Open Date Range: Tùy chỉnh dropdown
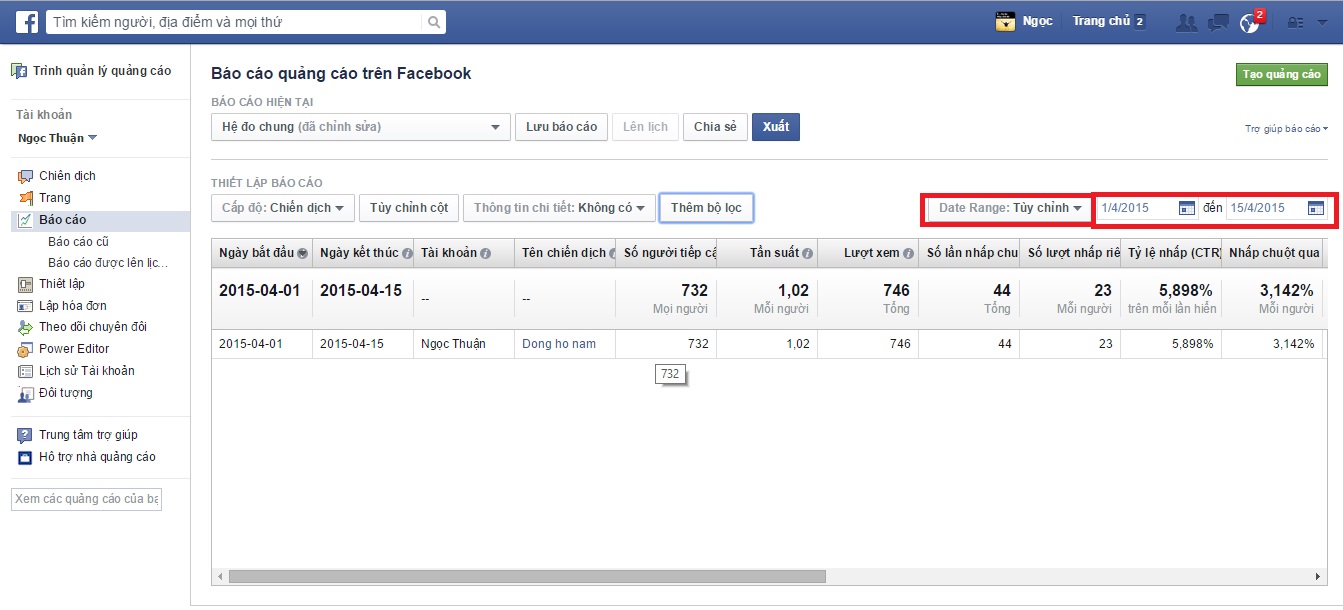This screenshot has width=1343, height=610. [1008, 208]
